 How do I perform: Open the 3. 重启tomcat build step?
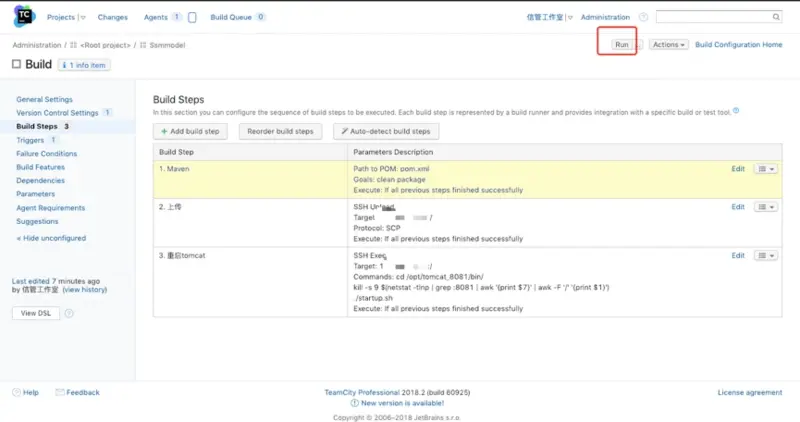pos(182,256)
